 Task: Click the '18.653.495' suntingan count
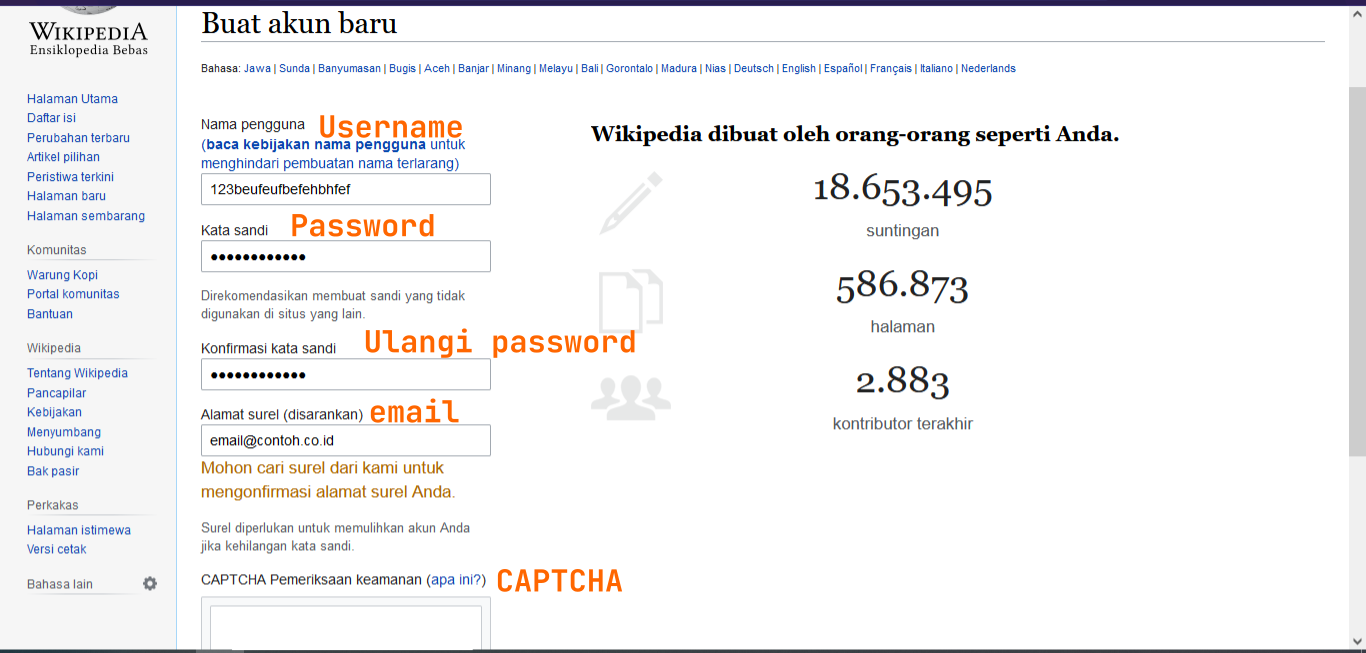click(902, 189)
